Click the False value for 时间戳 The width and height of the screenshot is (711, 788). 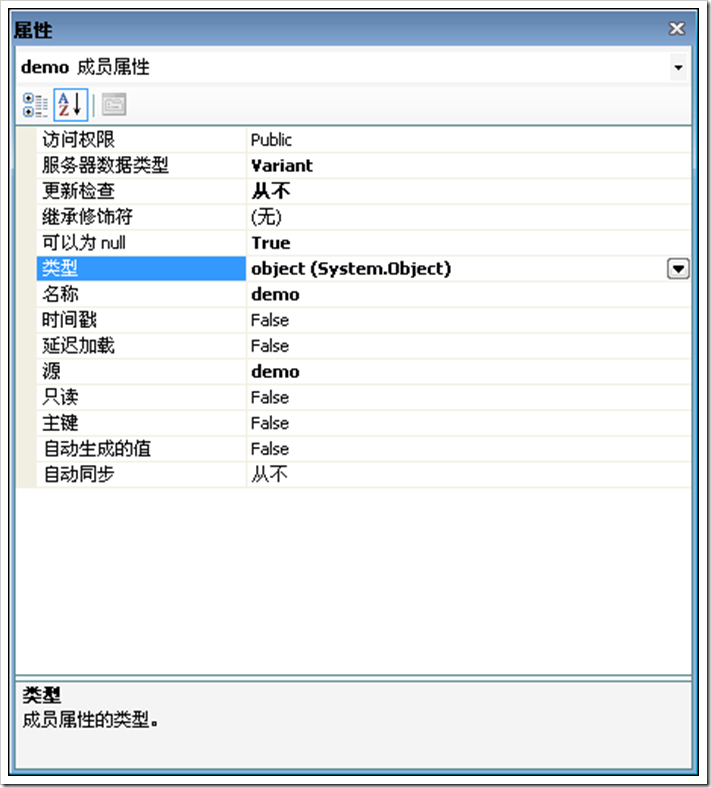pos(468,320)
